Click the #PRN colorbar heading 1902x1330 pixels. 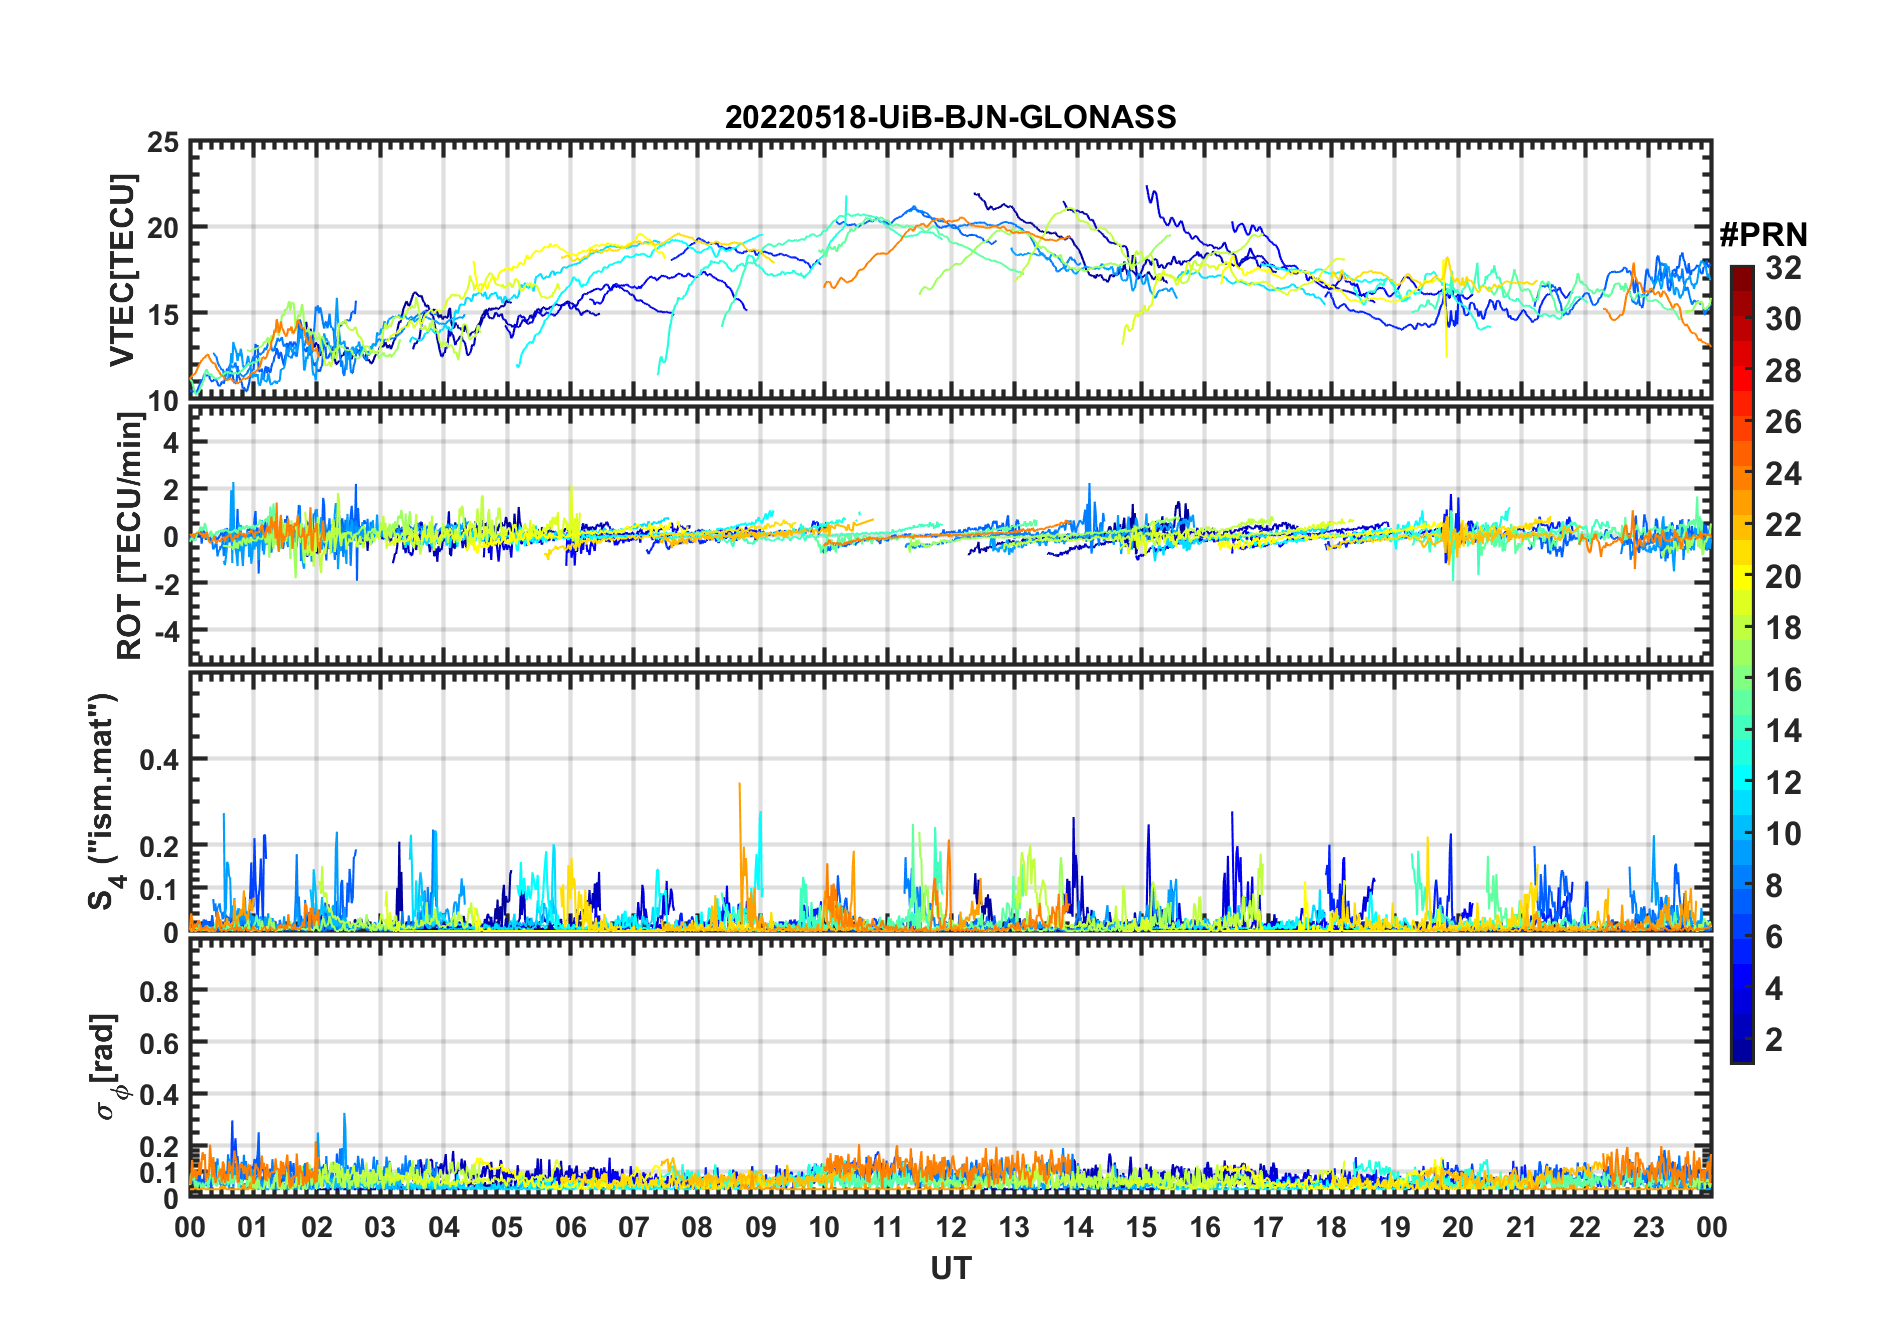pyautogui.click(x=1763, y=235)
